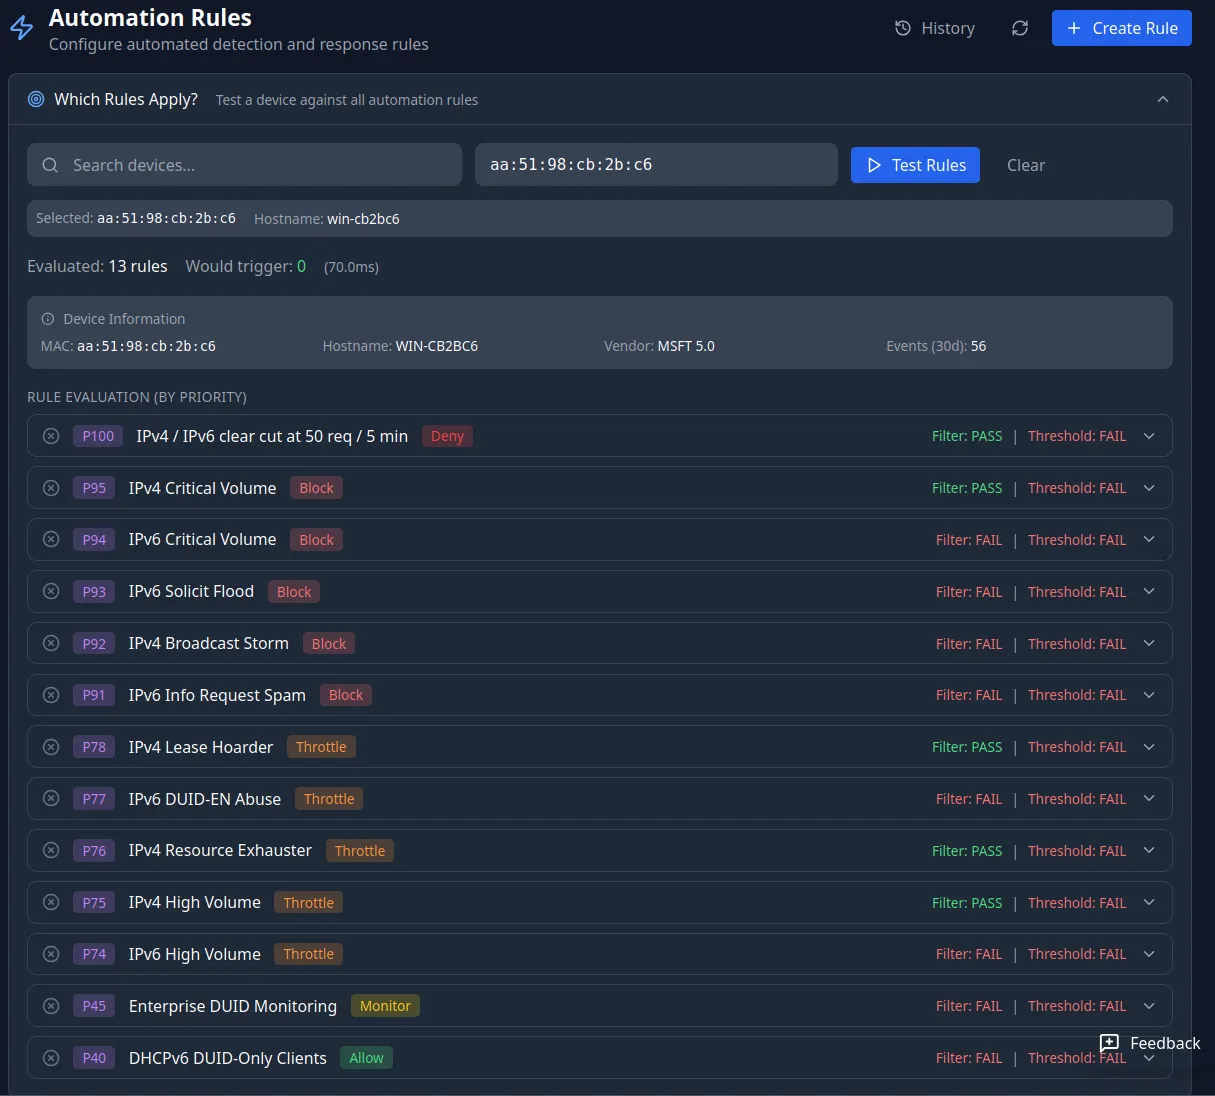Screen dimensions: 1215x1096
Task: Click the Monitor tag on Enterprise DUID Monitoring
Action: [385, 1006]
